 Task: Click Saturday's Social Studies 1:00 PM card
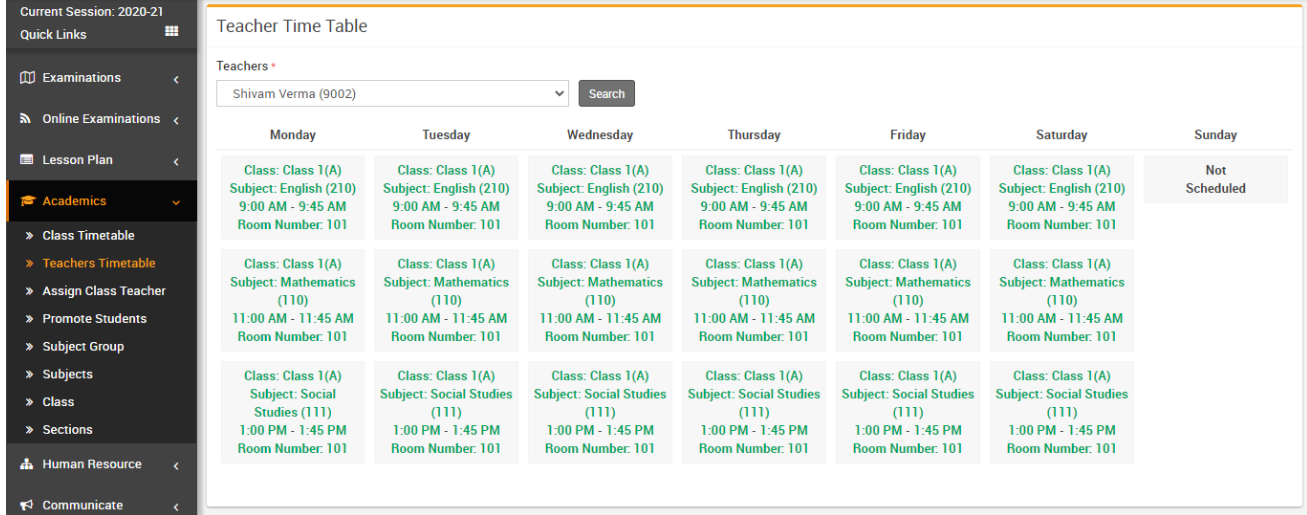[x=1061, y=412]
